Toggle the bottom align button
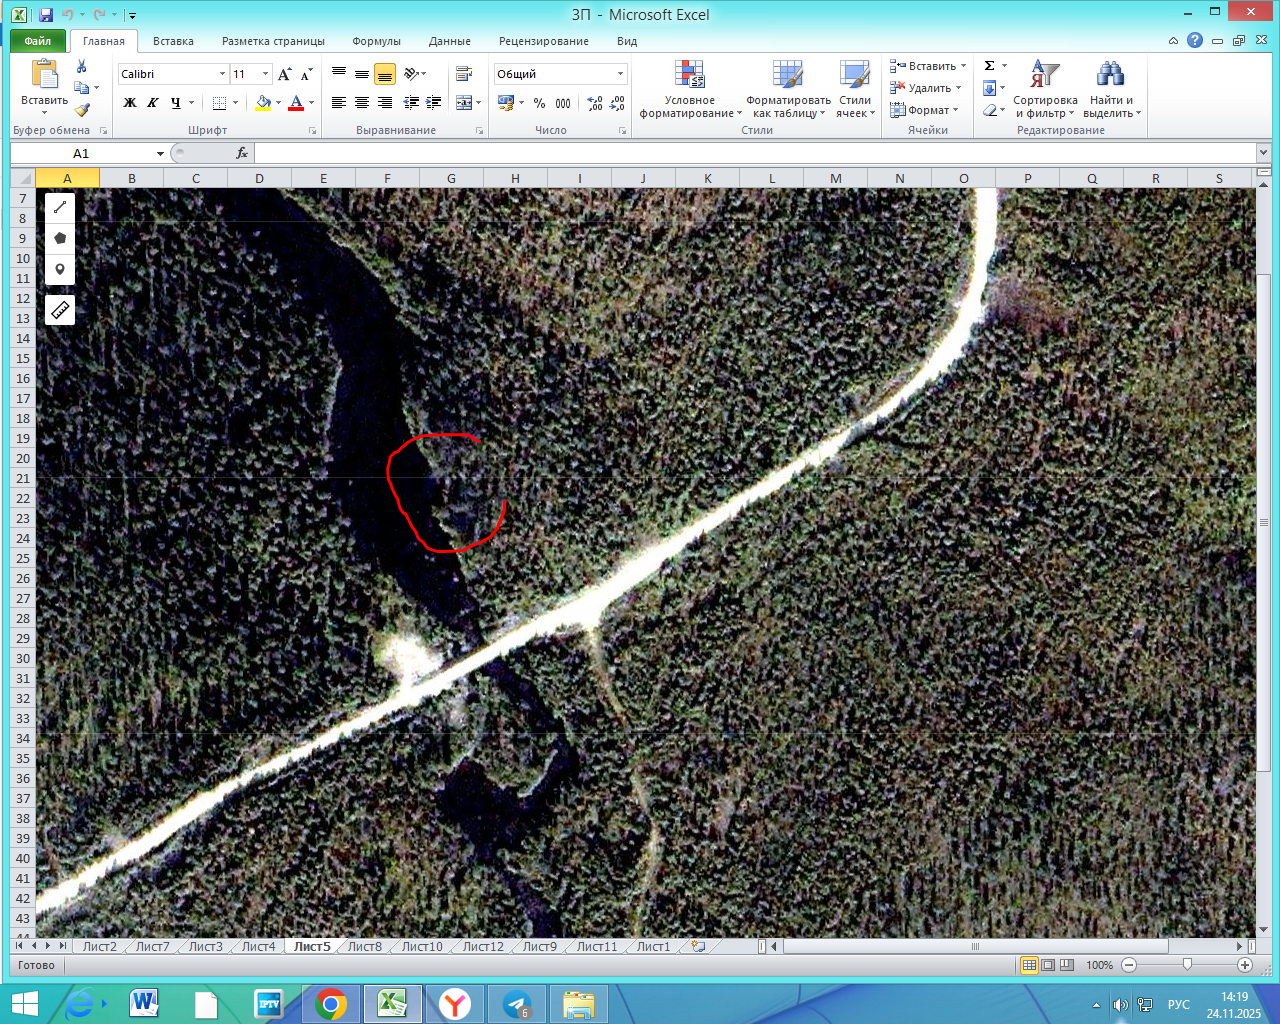 click(385, 74)
